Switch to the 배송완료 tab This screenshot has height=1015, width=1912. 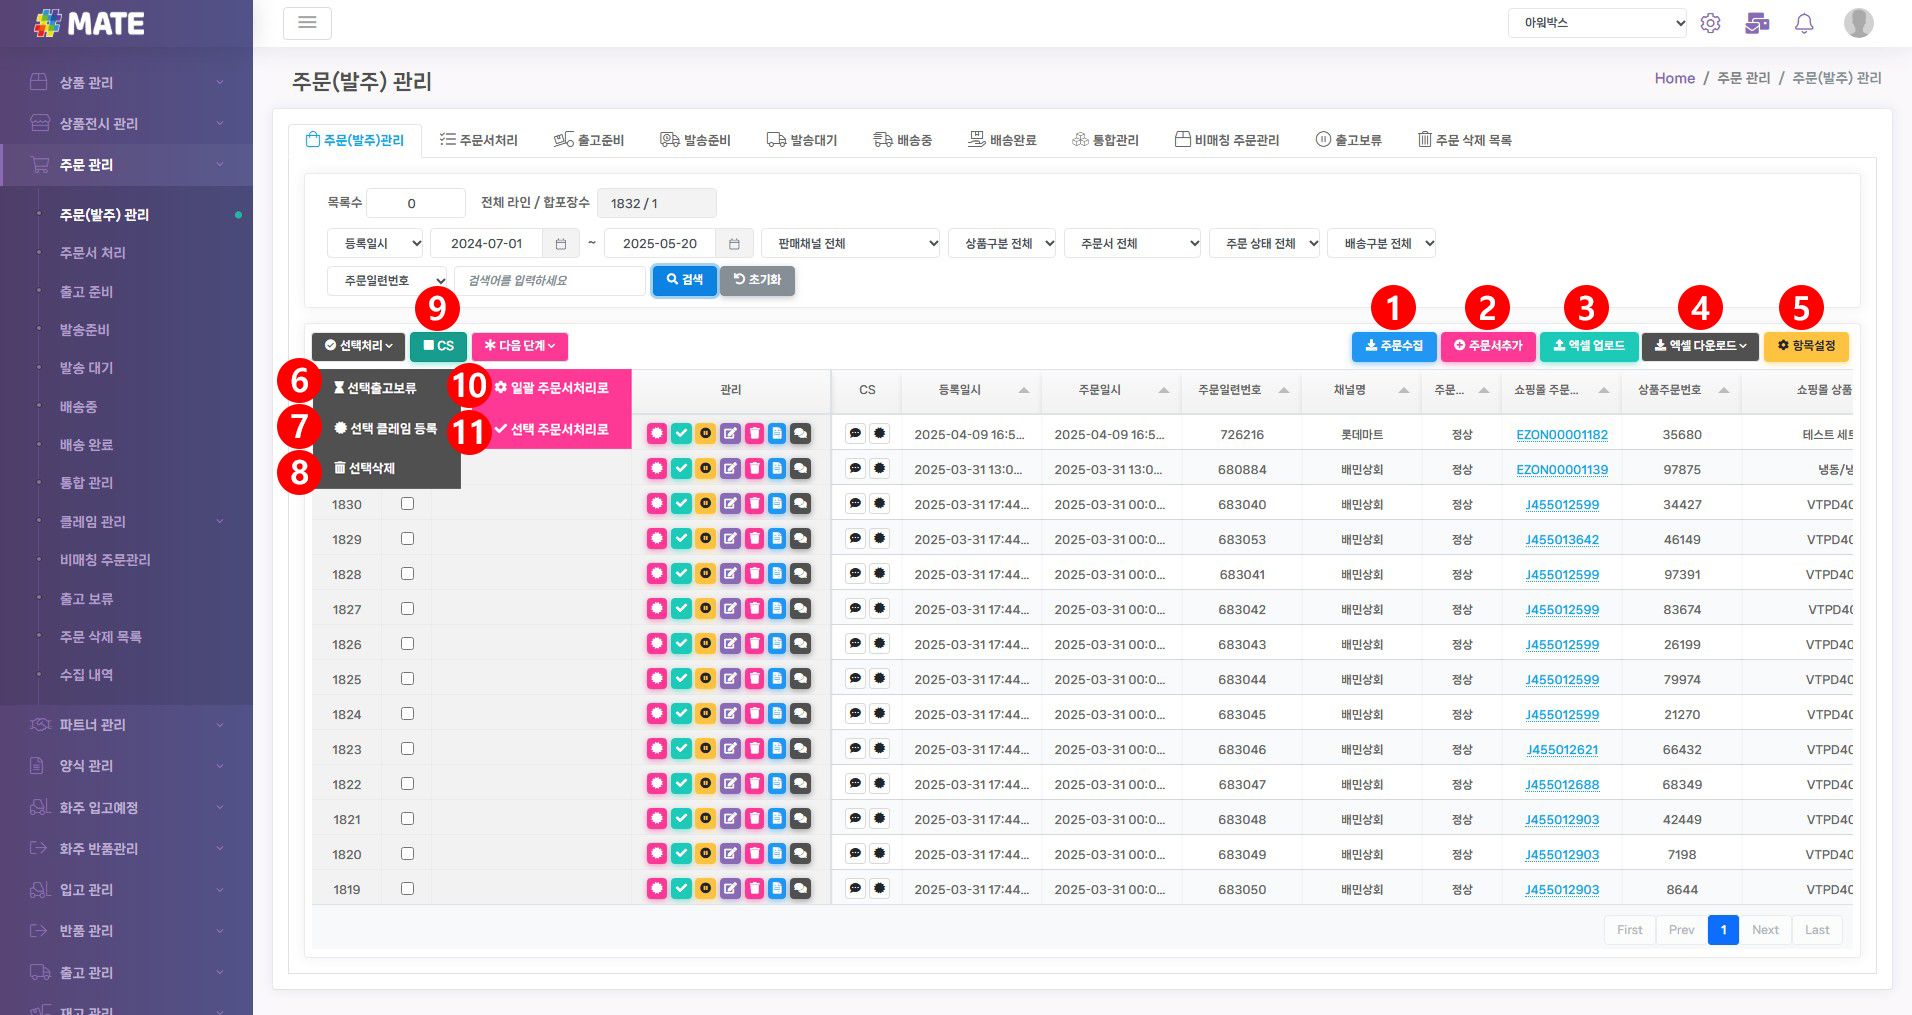[x=1002, y=140]
